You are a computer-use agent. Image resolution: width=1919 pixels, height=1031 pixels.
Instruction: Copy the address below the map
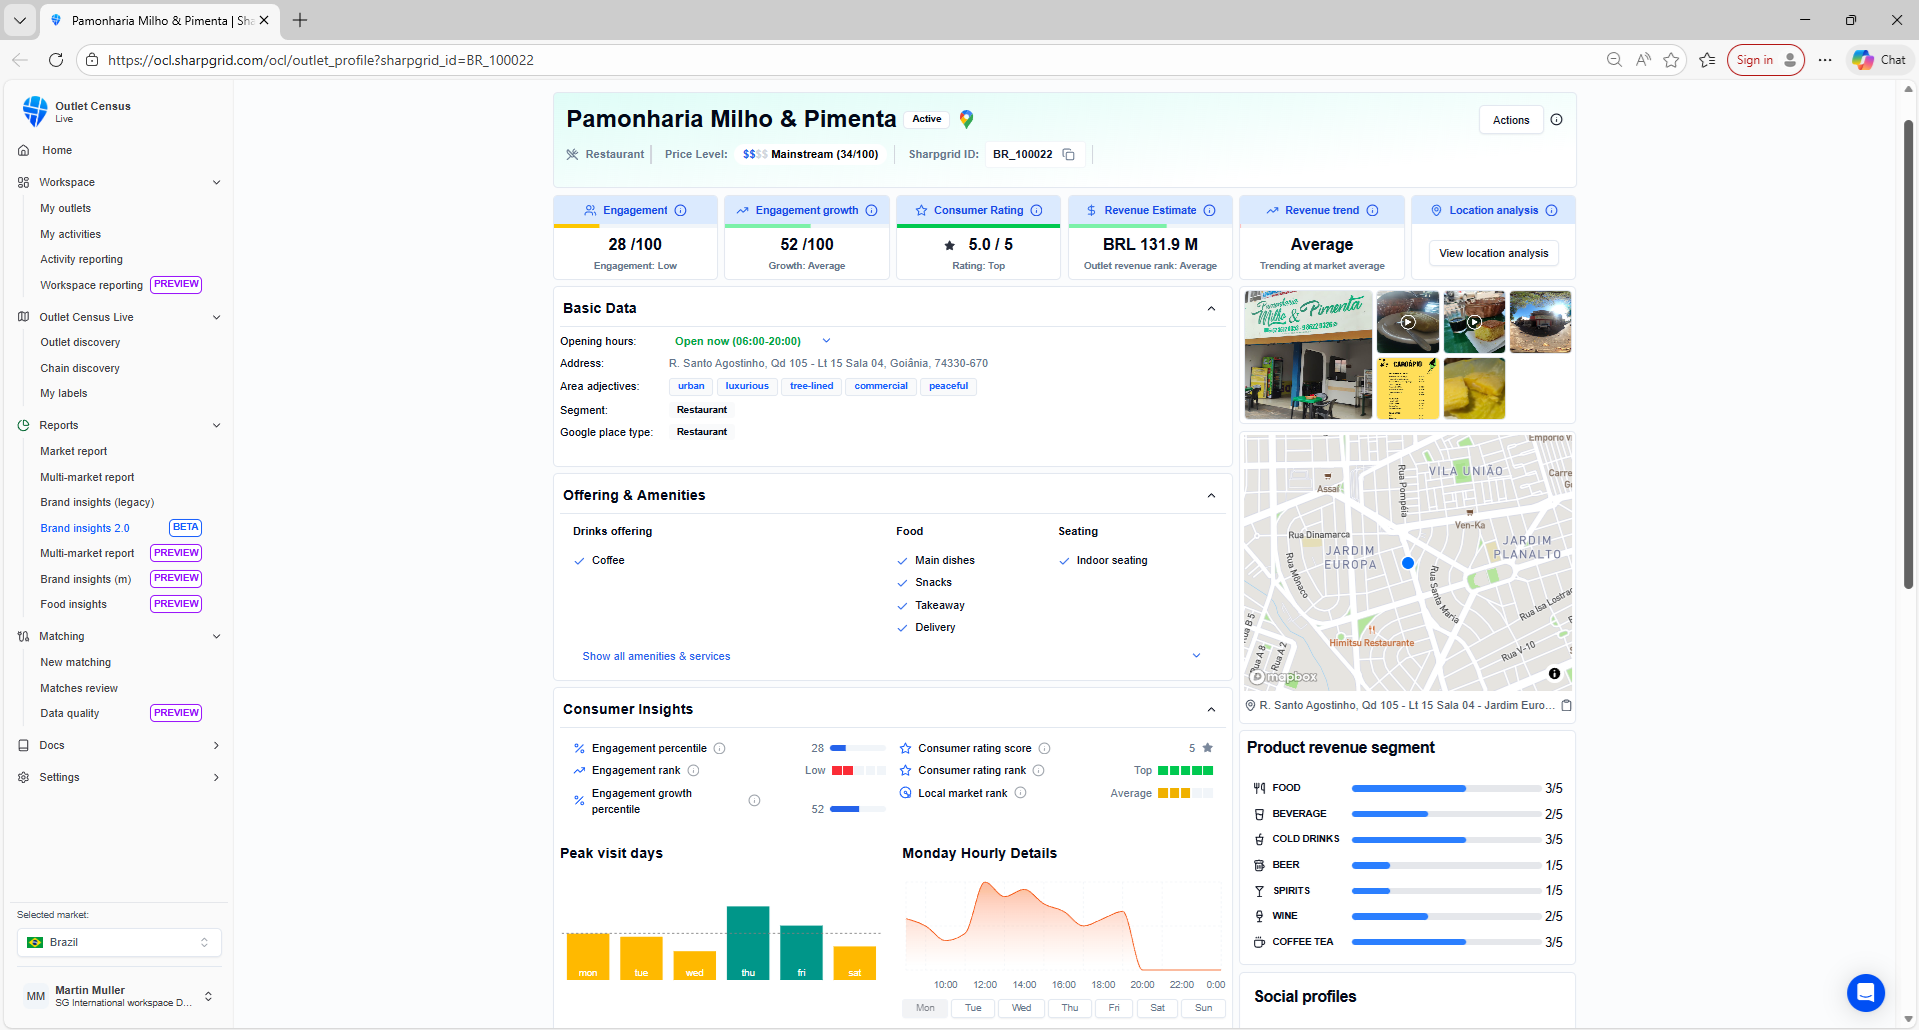pos(1566,705)
